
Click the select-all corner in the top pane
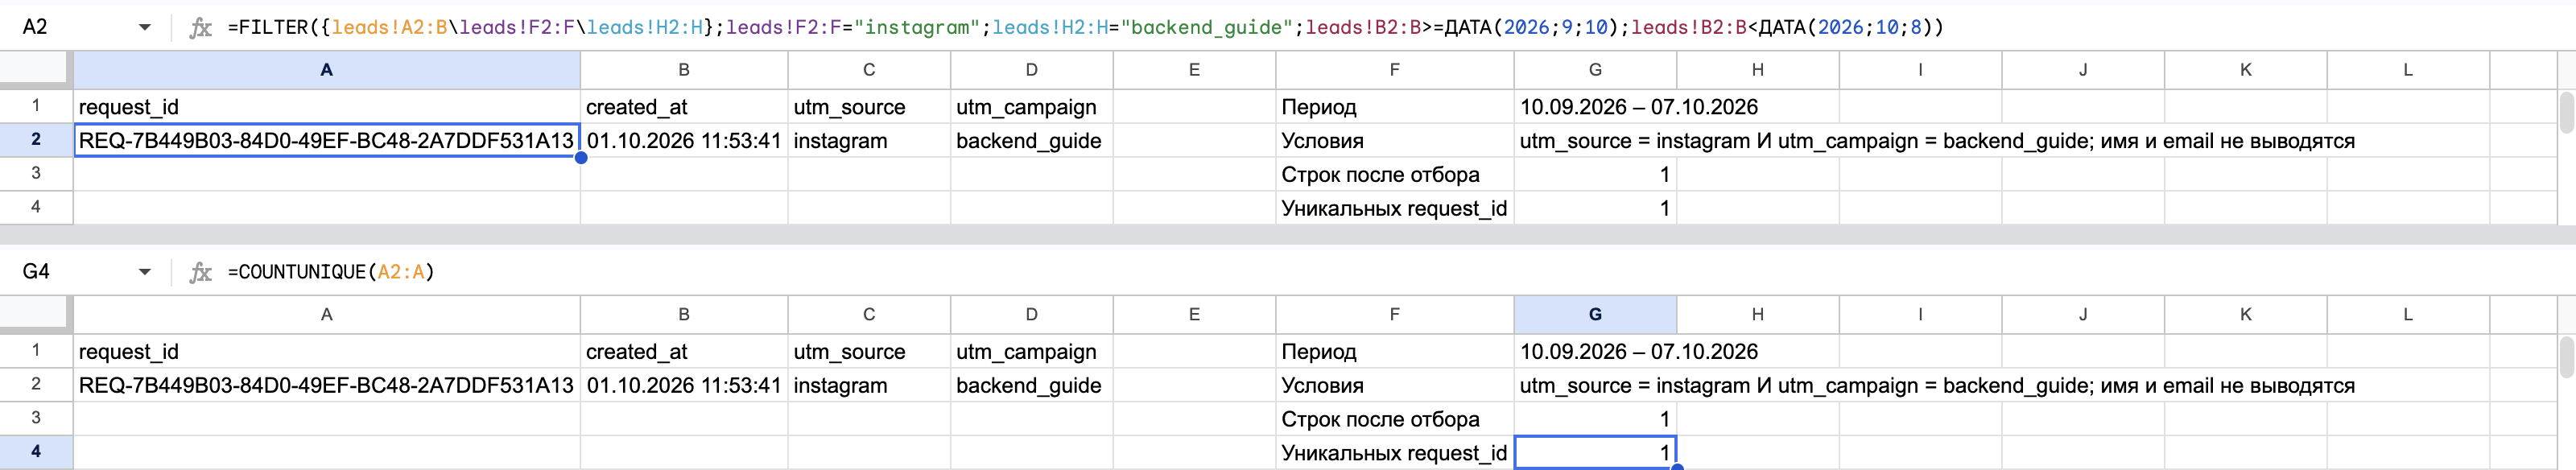click(36, 70)
